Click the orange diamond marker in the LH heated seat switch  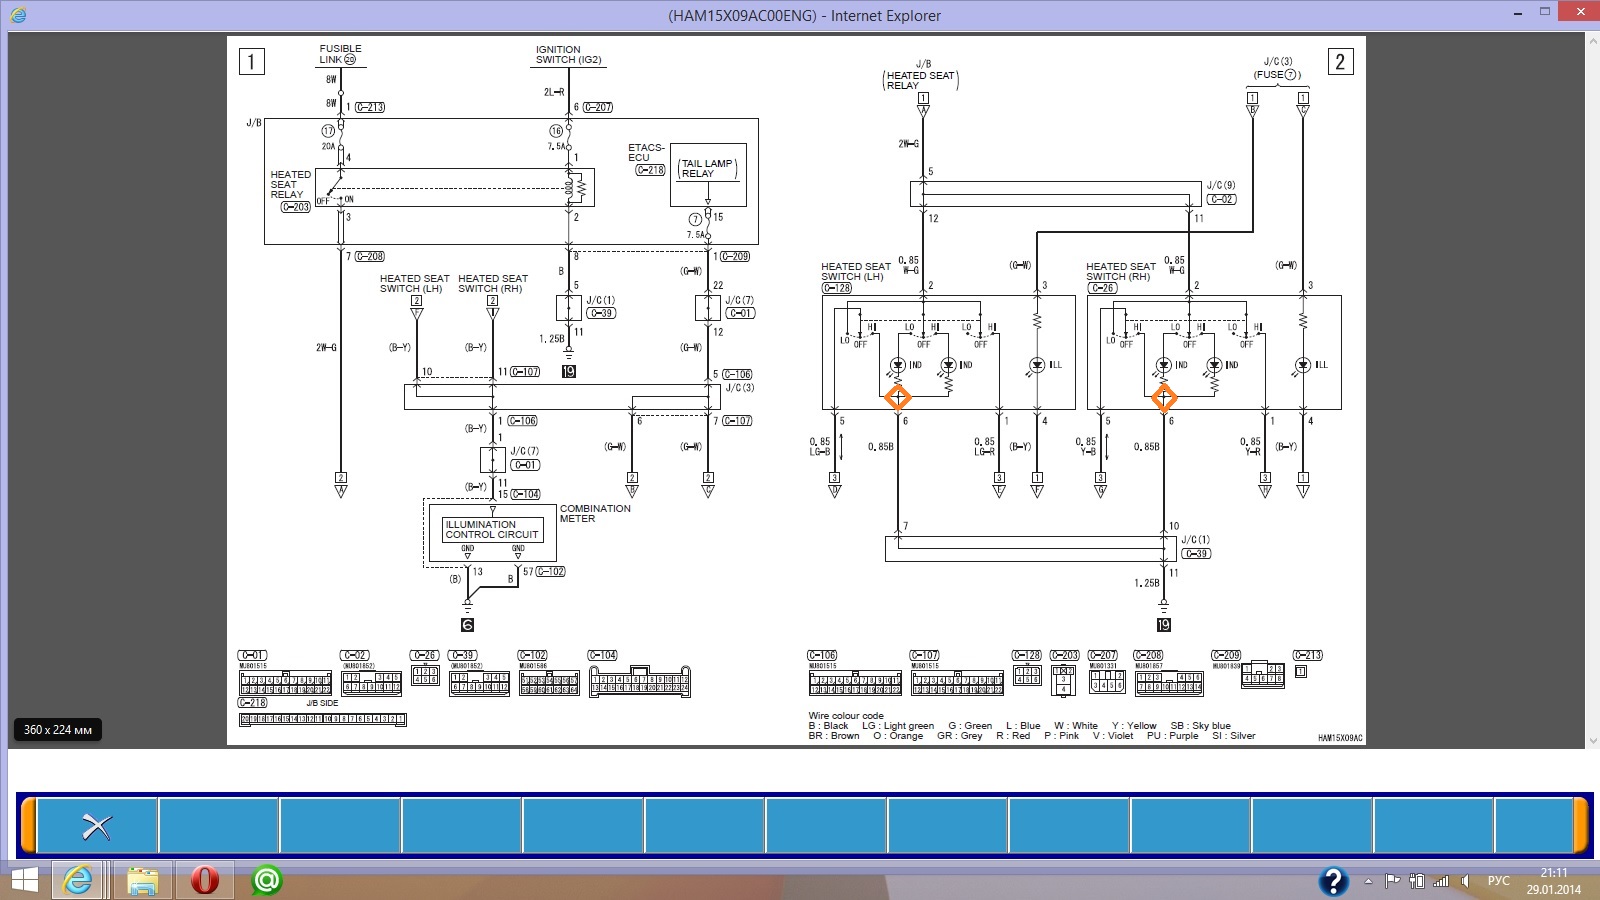click(898, 397)
